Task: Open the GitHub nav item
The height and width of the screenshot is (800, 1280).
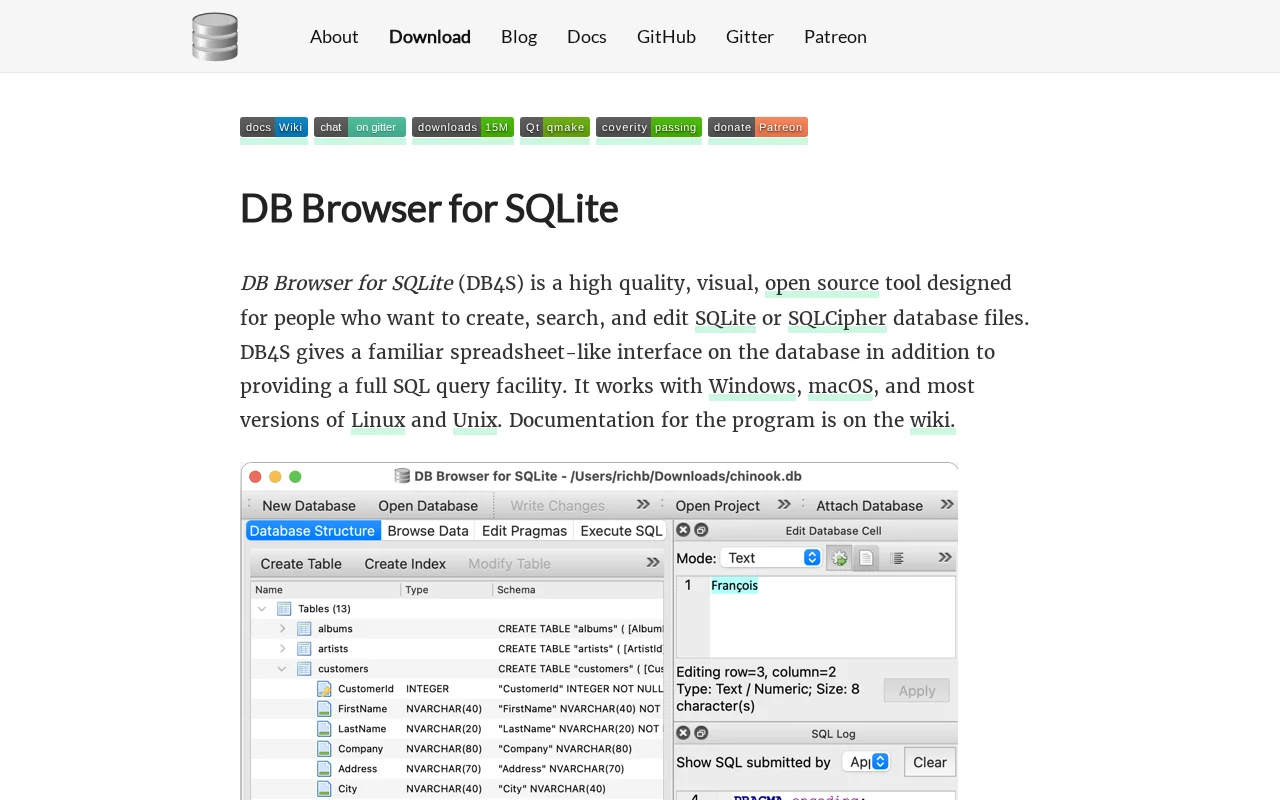Action: click(x=666, y=37)
